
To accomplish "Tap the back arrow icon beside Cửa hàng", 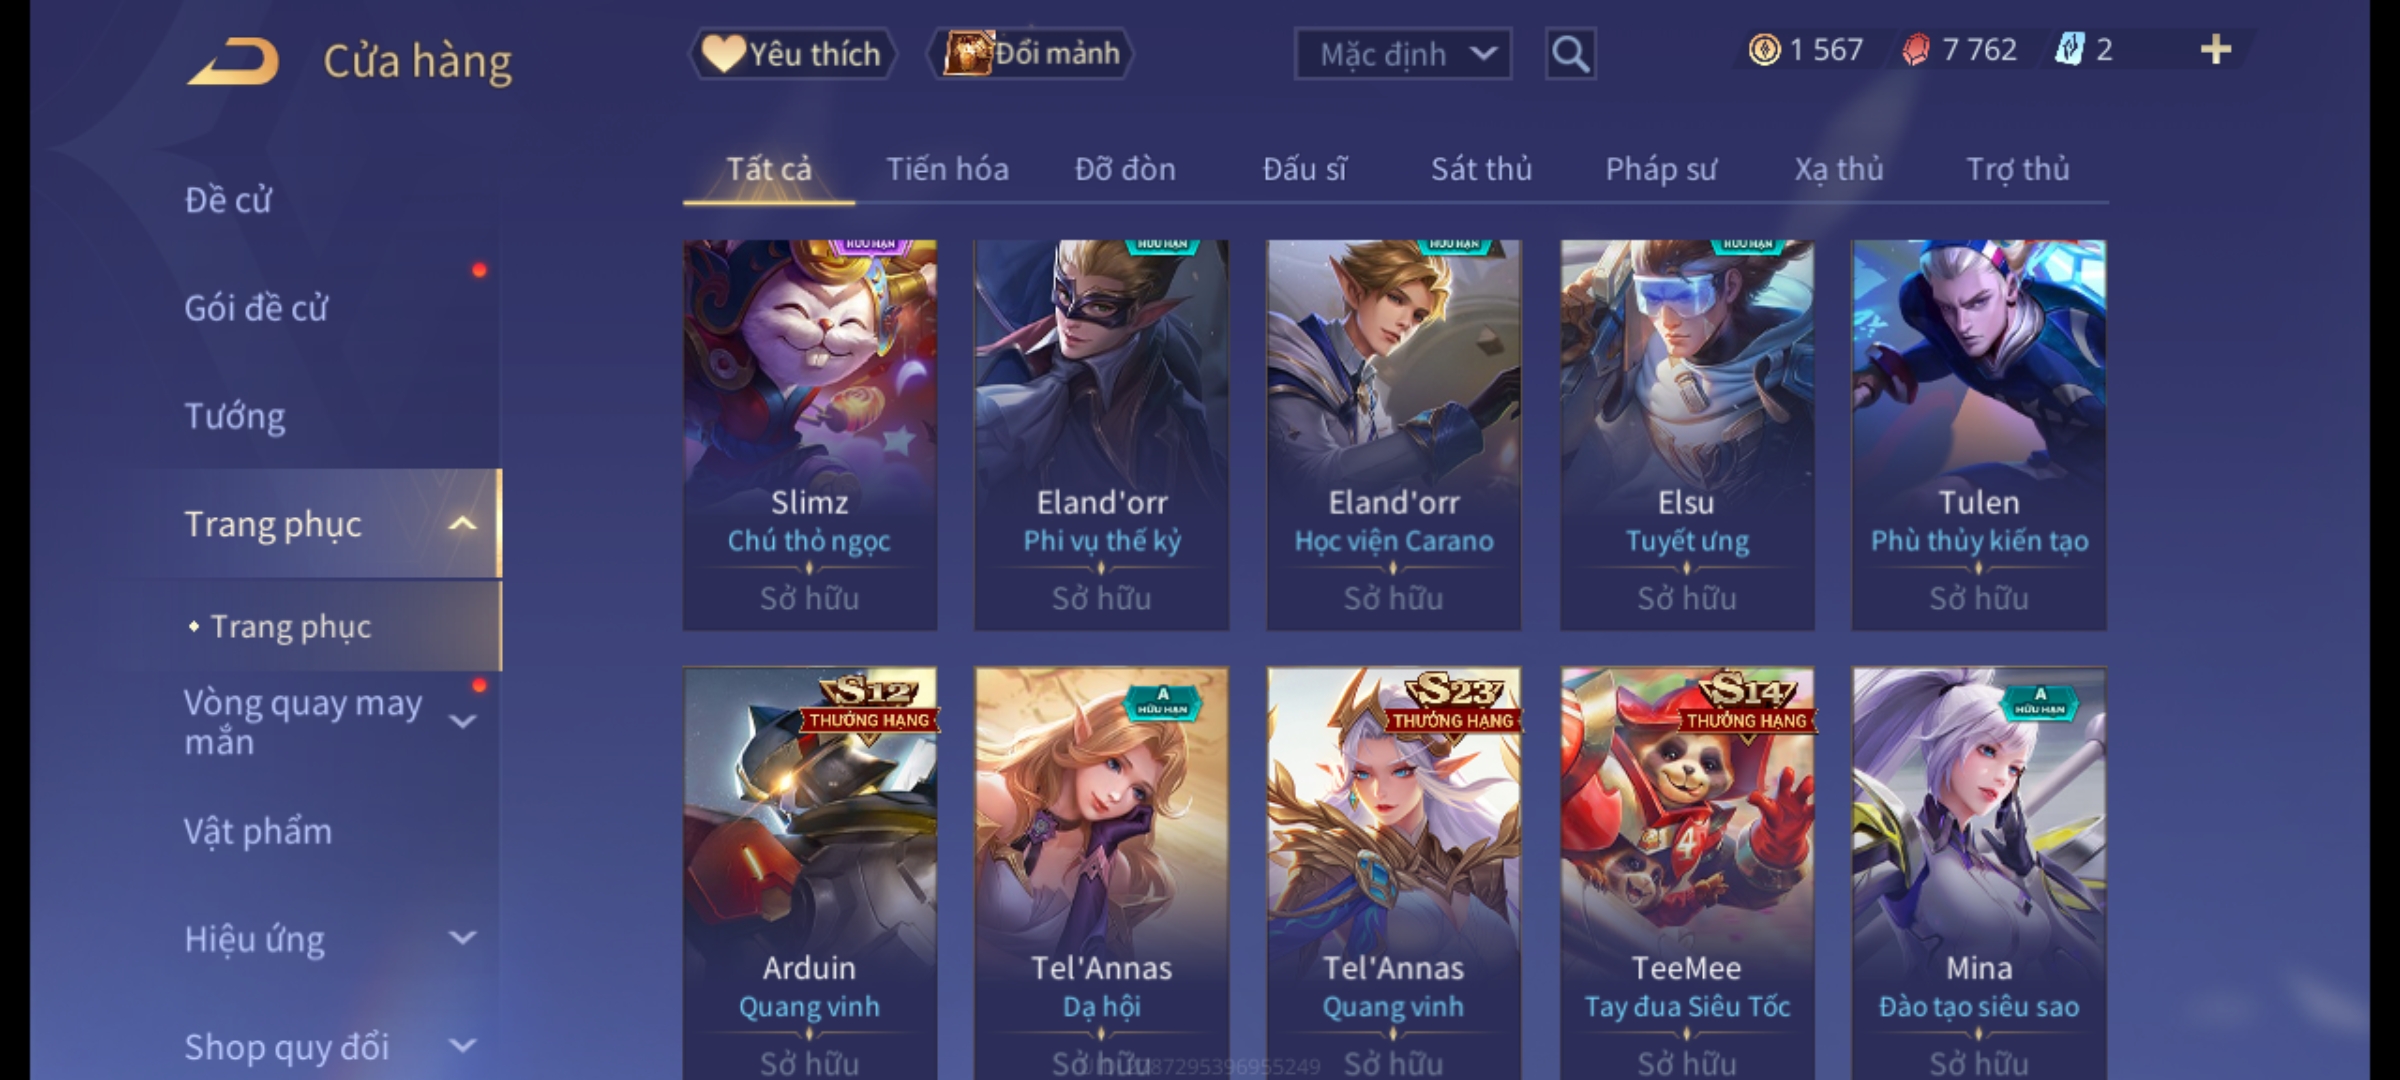I will (x=233, y=60).
